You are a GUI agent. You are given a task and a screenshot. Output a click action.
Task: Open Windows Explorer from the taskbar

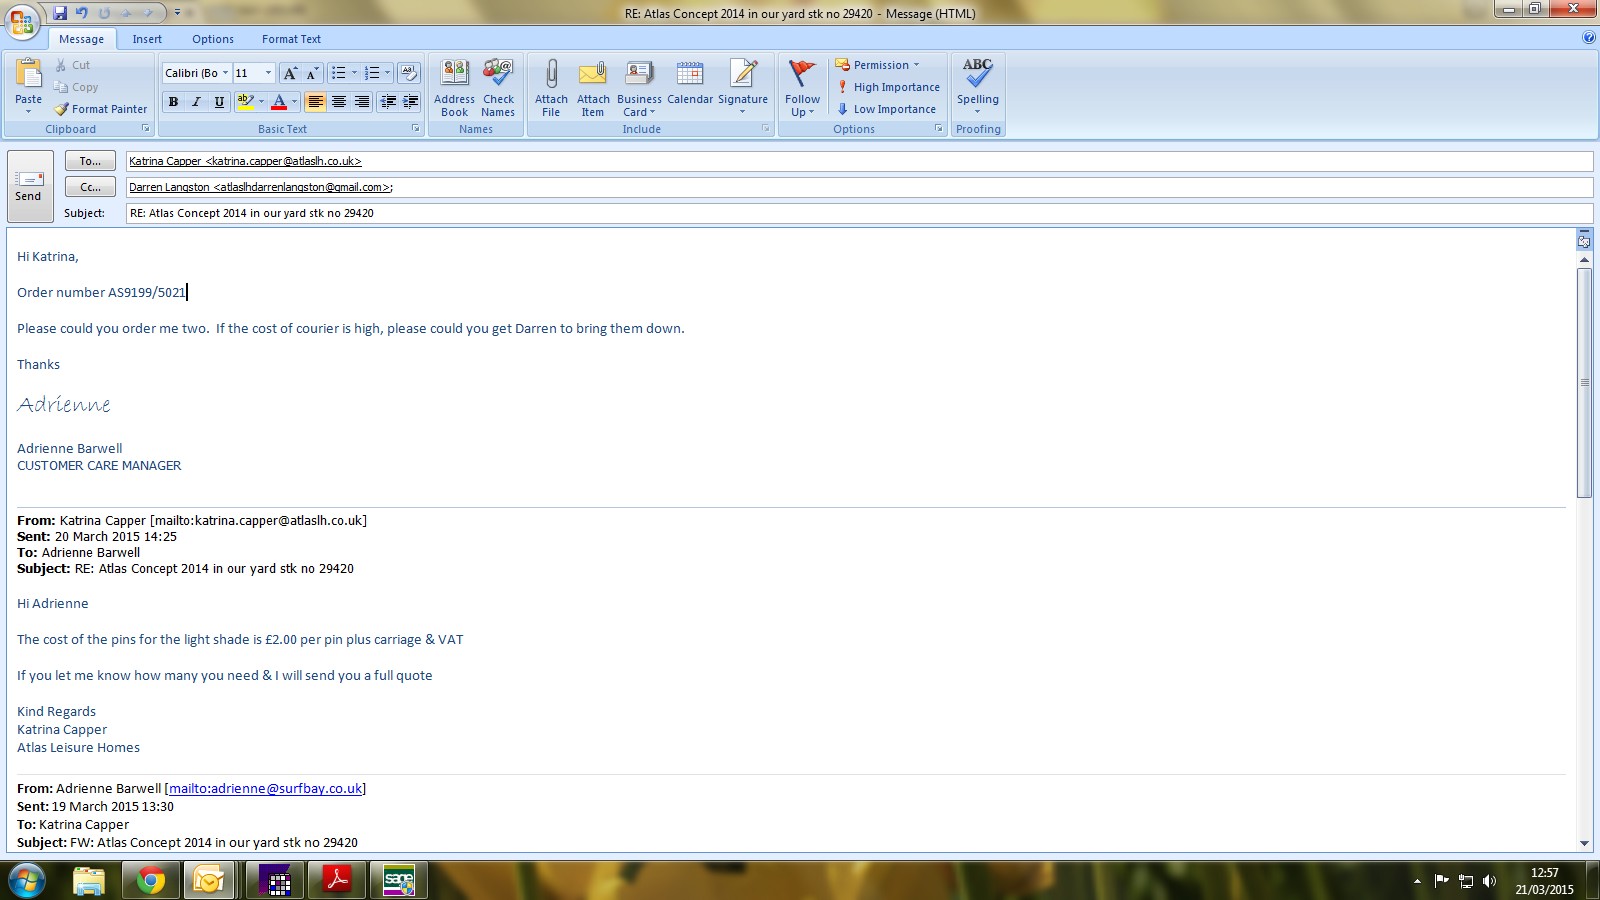[x=89, y=881]
